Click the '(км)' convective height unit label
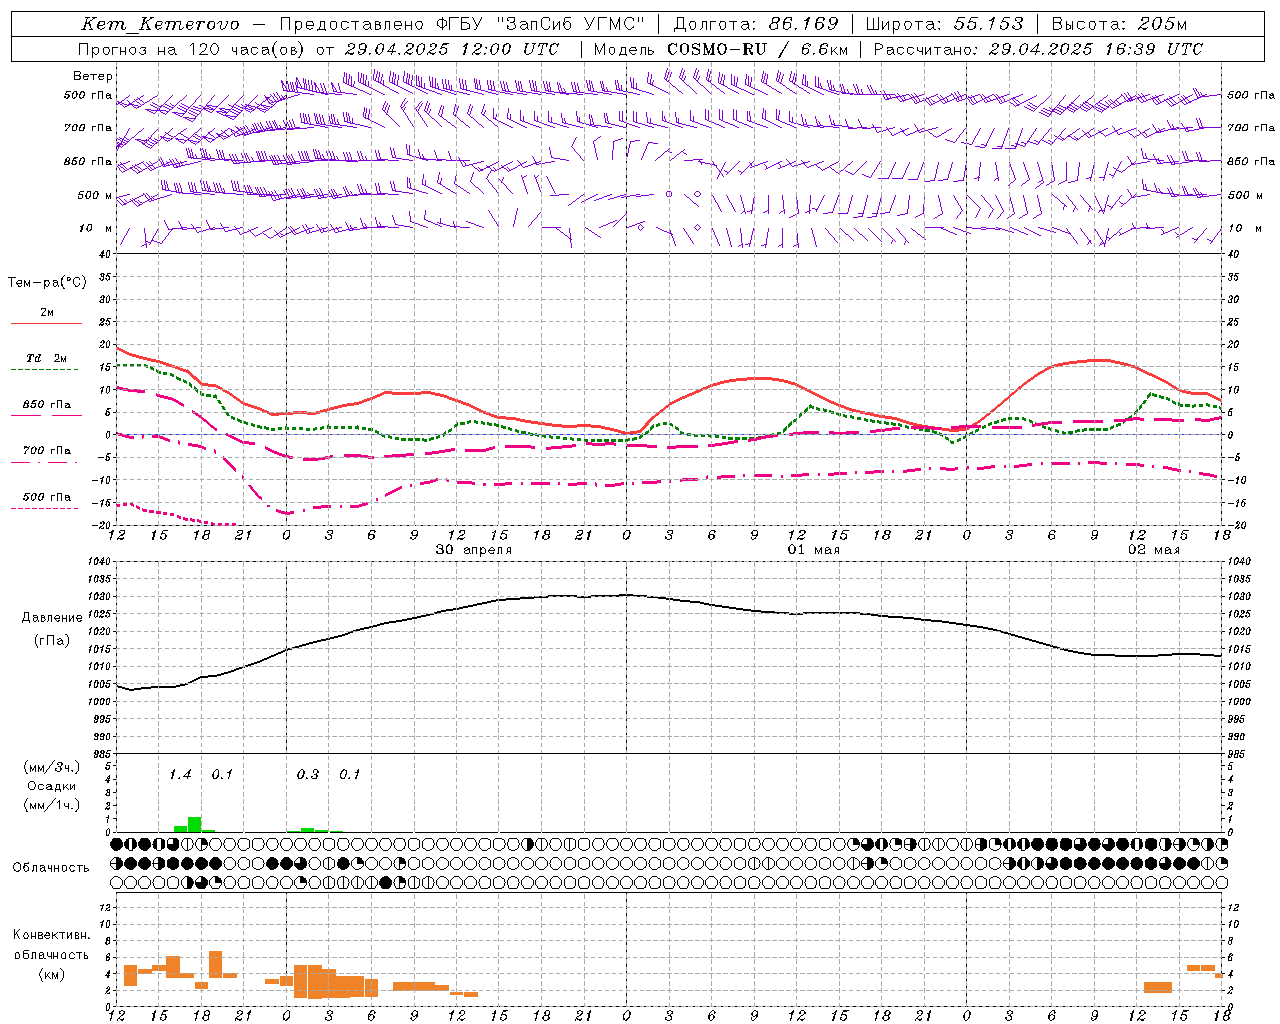 tap(51, 974)
